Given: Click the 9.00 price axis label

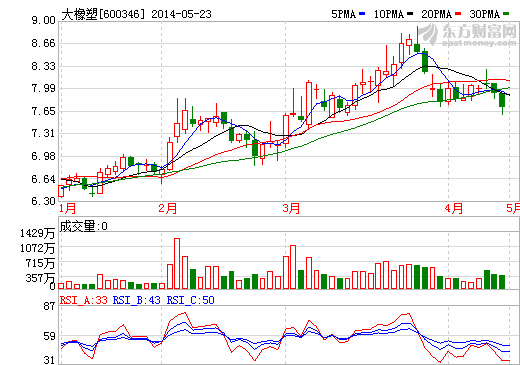Looking at the screenshot, I should click(x=43, y=20).
